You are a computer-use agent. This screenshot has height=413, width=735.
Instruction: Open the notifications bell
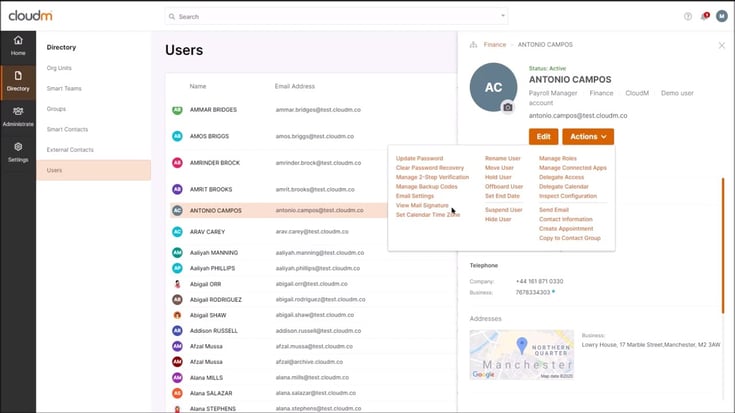704,16
